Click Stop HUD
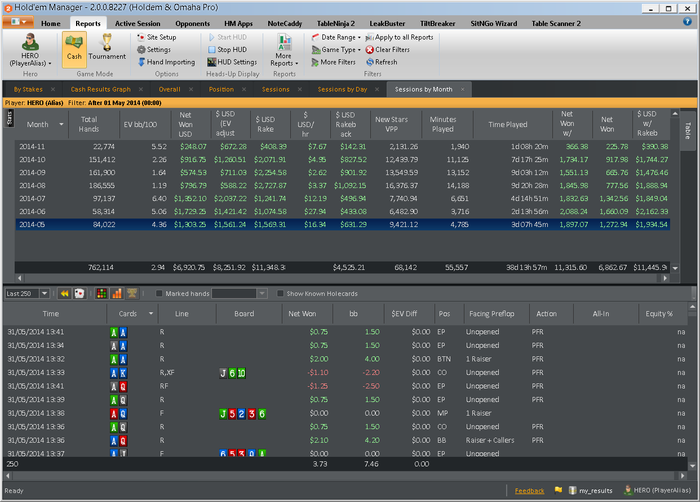The image size is (700, 502). 227,50
